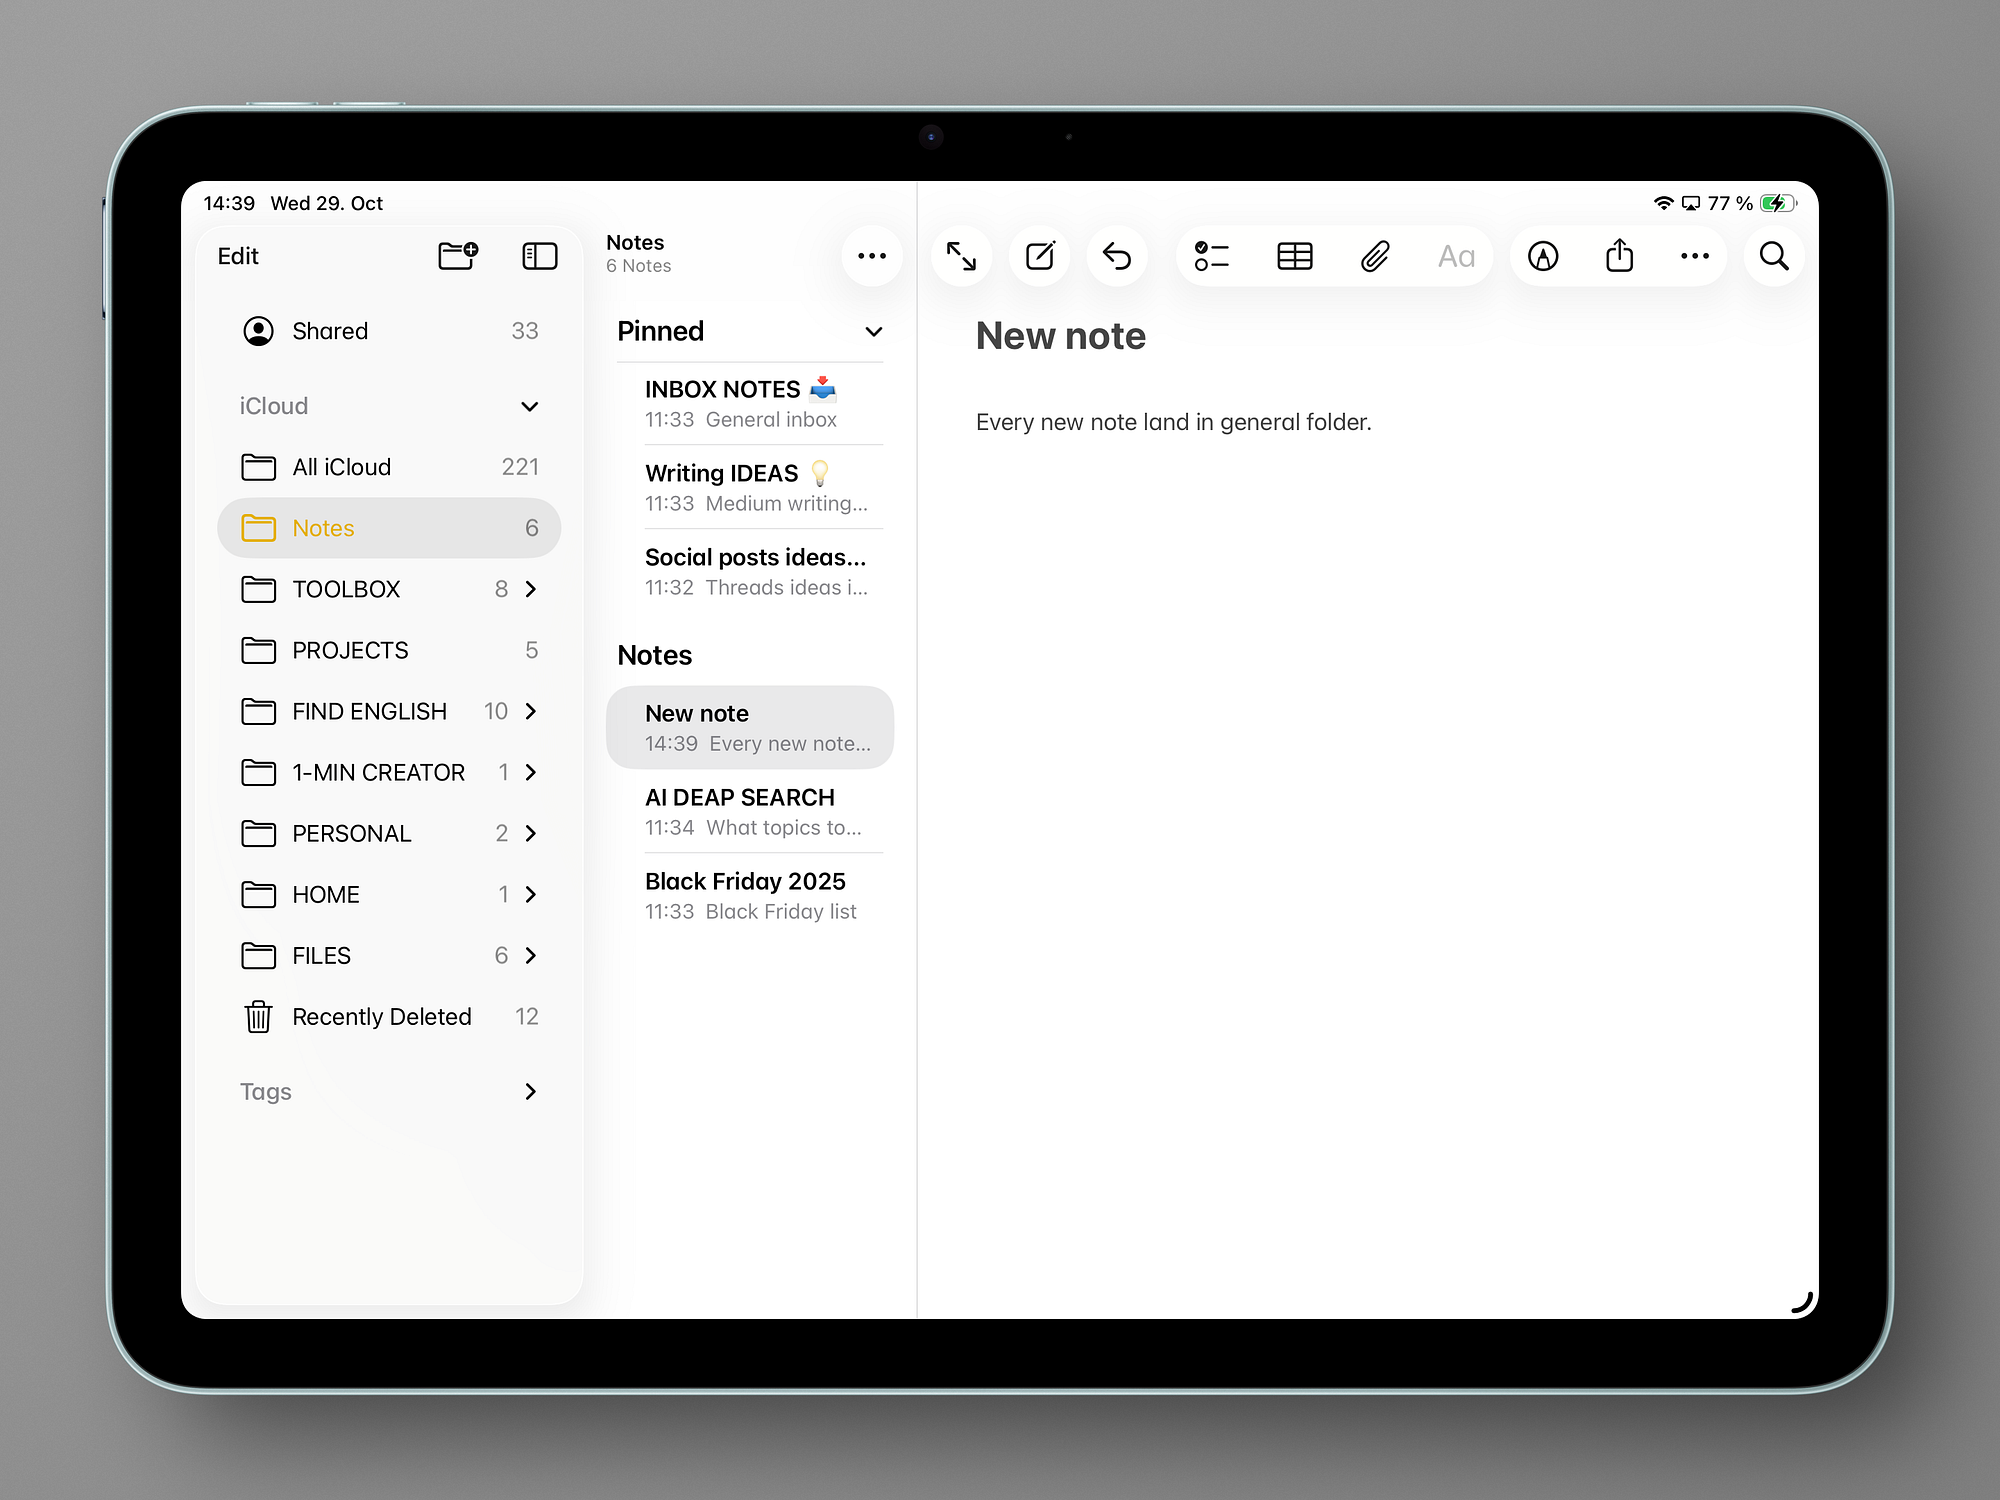
Task: Toggle the sidebar visibility icon
Action: tap(540, 256)
